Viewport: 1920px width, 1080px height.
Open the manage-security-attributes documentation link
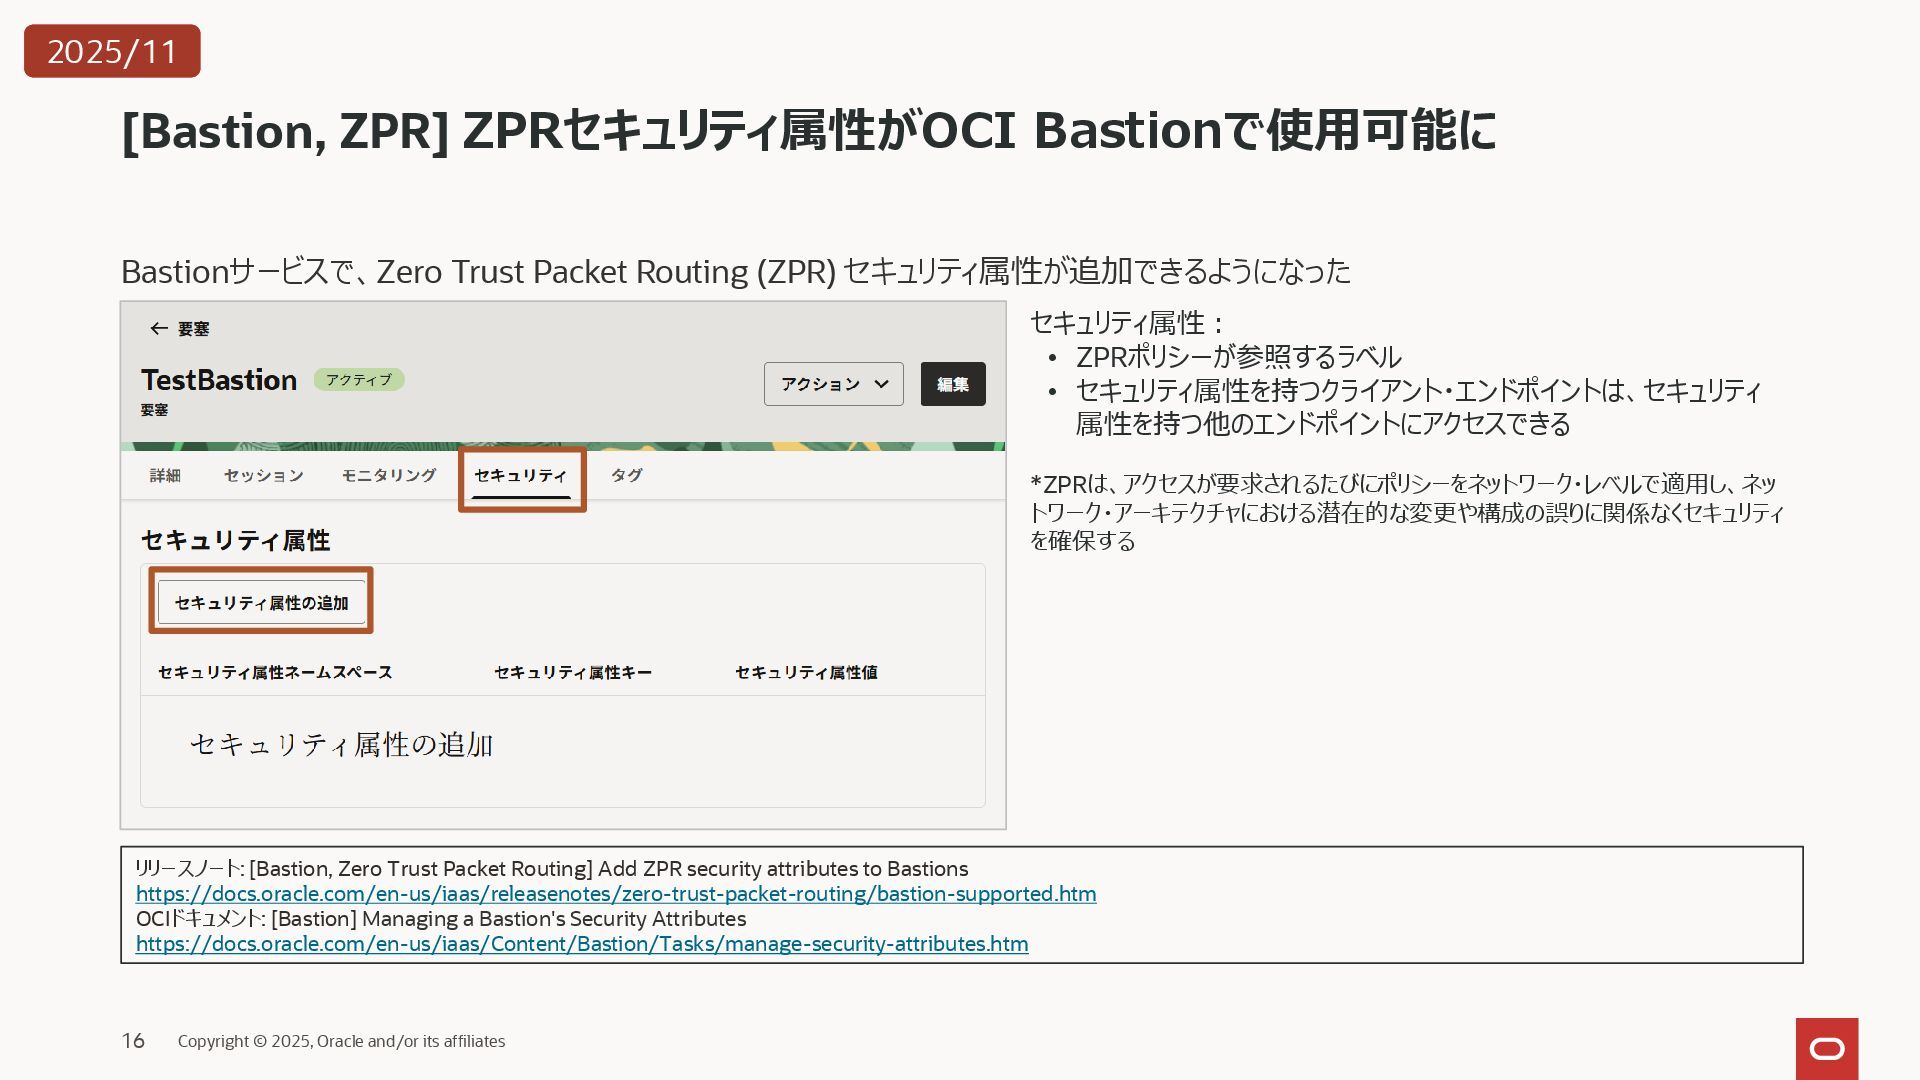tap(582, 944)
